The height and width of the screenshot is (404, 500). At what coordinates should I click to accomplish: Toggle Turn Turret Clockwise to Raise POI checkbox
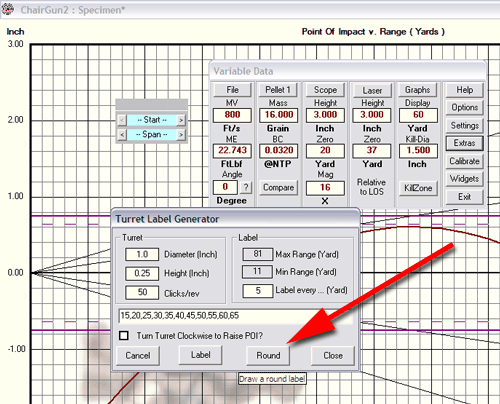[x=124, y=335]
